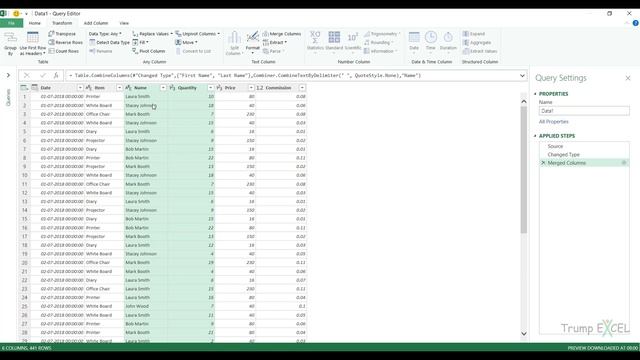Click the Merge Columns command
640x360 pixels.
point(282,33)
